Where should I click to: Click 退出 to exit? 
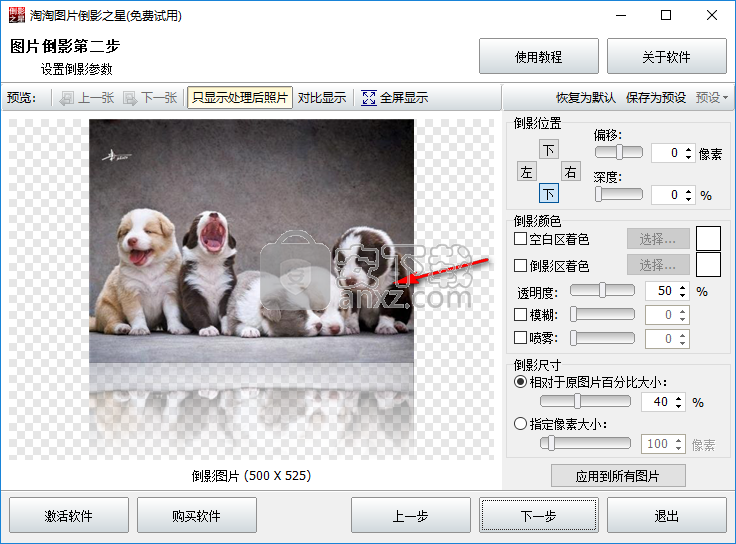coord(667,515)
